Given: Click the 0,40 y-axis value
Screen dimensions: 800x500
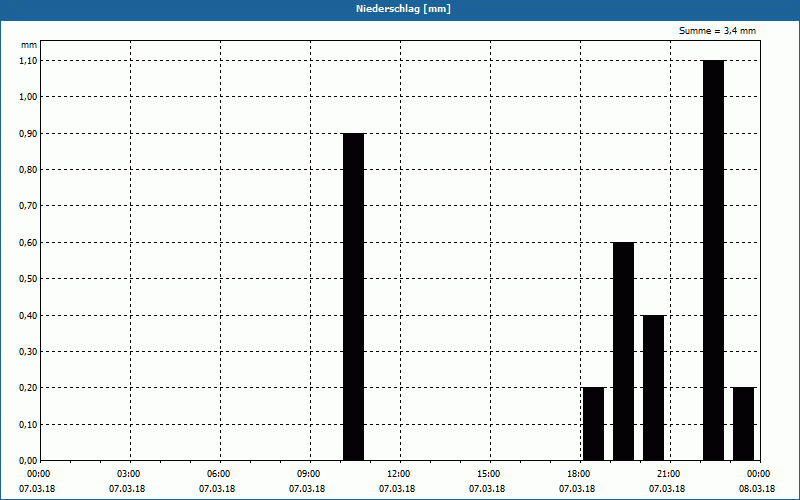Looking at the screenshot, I should 28,316.
